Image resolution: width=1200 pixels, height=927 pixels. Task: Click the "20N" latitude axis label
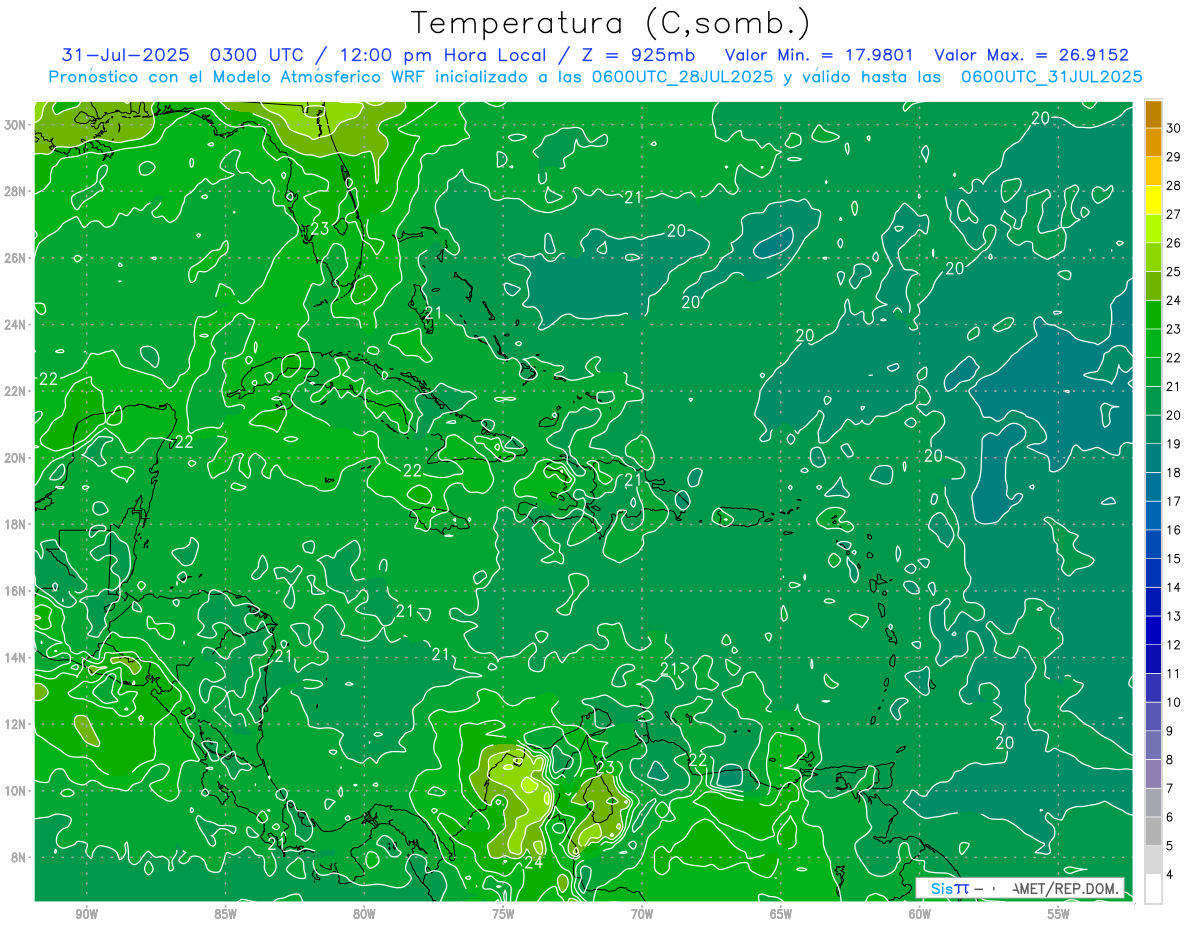pyautogui.click(x=15, y=458)
